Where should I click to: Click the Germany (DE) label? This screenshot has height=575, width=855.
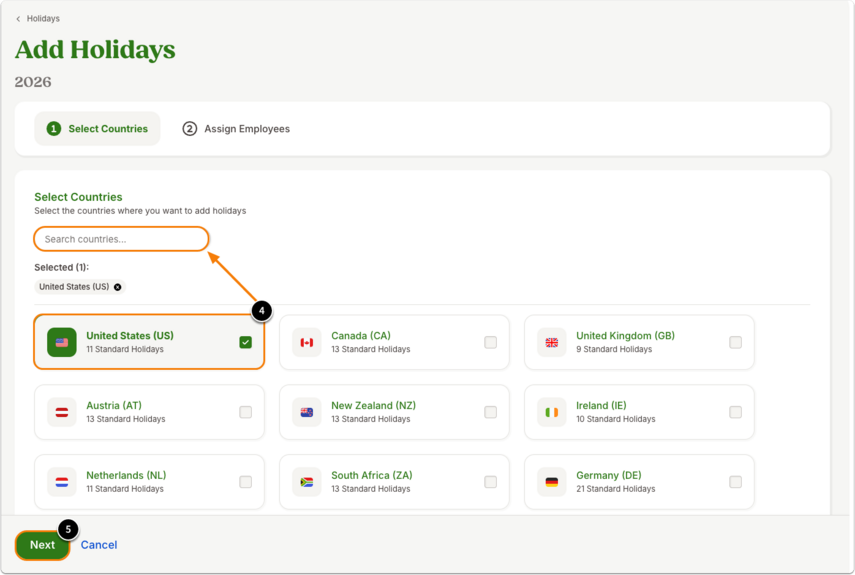click(x=609, y=475)
